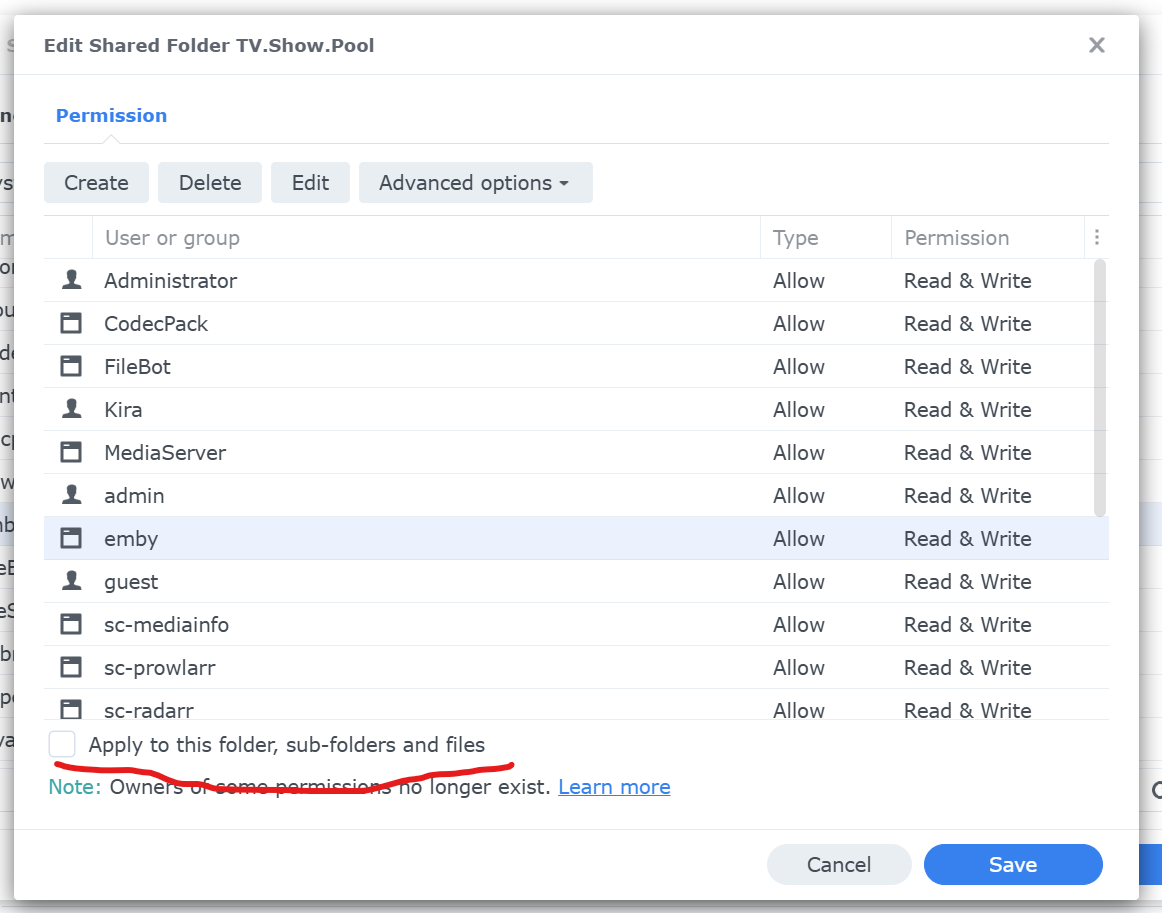Click the guest user icon
Image resolution: width=1162 pixels, height=913 pixels.
71,582
